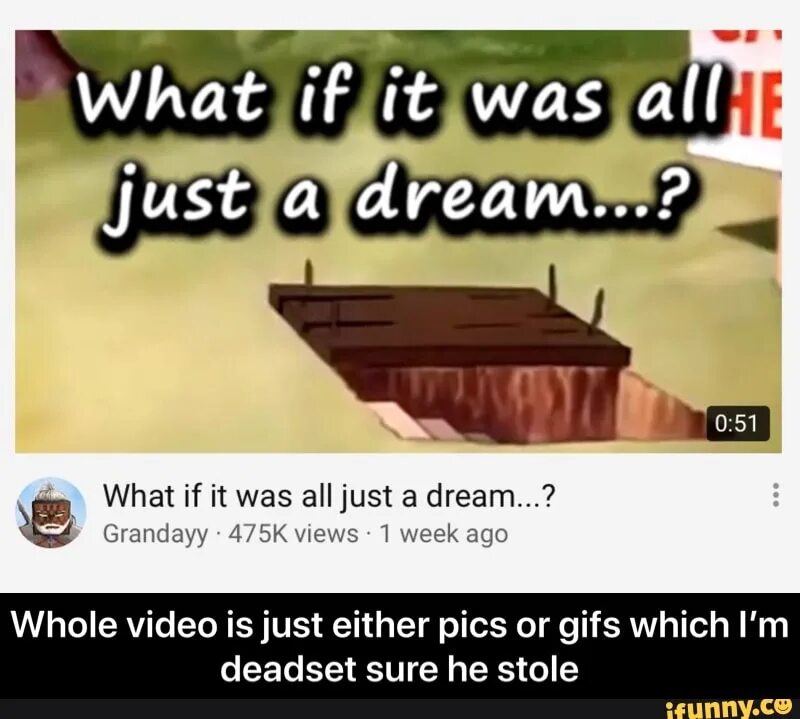Open the video title 'What if it was all just a dream...?'
The width and height of the screenshot is (800, 719).
(329, 495)
